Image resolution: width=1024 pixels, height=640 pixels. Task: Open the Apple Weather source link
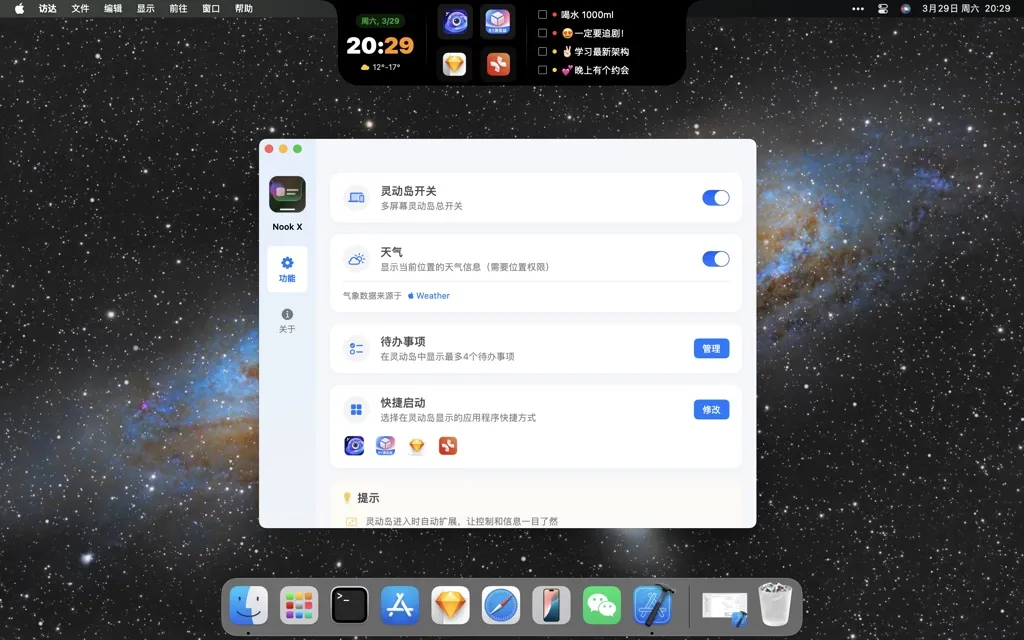coord(428,296)
